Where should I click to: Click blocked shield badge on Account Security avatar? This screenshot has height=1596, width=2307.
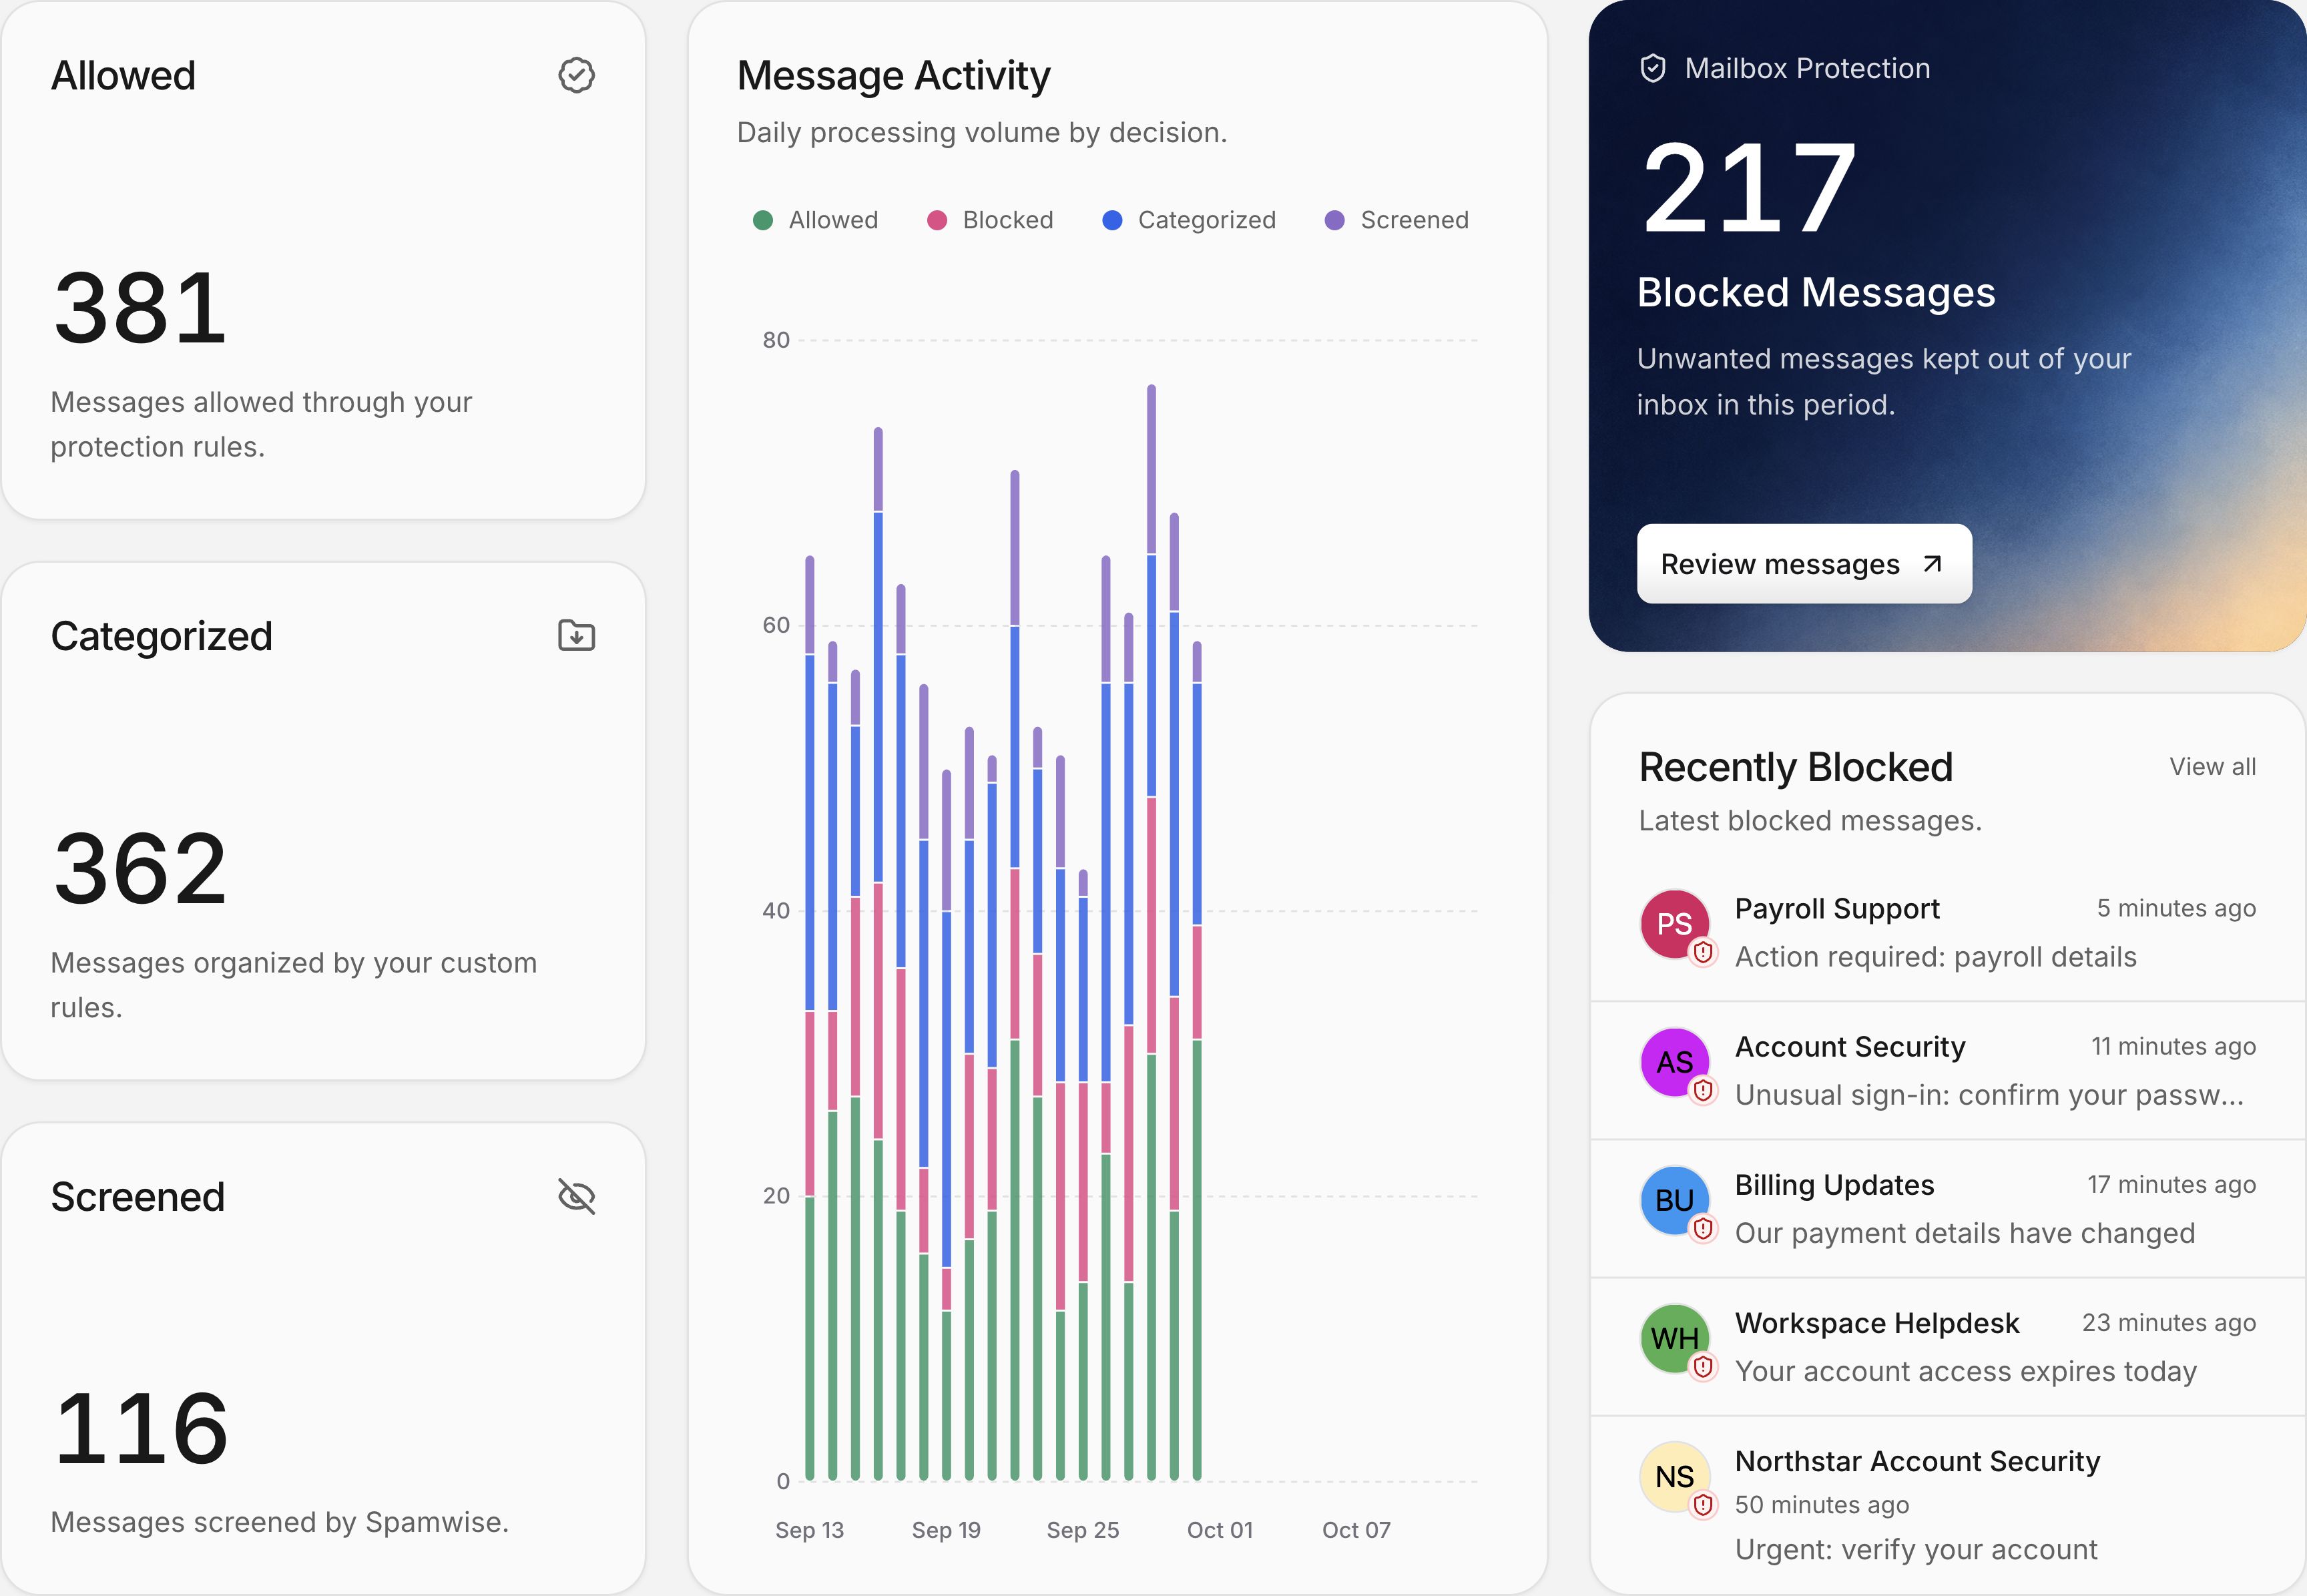pyautogui.click(x=1703, y=1090)
